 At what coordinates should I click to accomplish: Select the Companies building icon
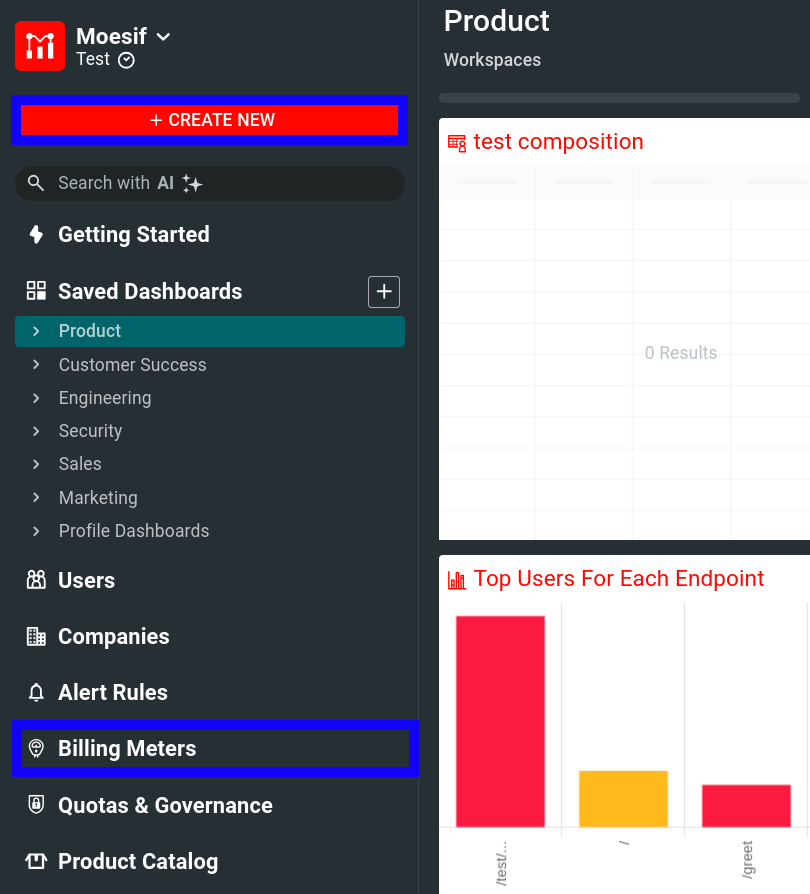click(35, 636)
